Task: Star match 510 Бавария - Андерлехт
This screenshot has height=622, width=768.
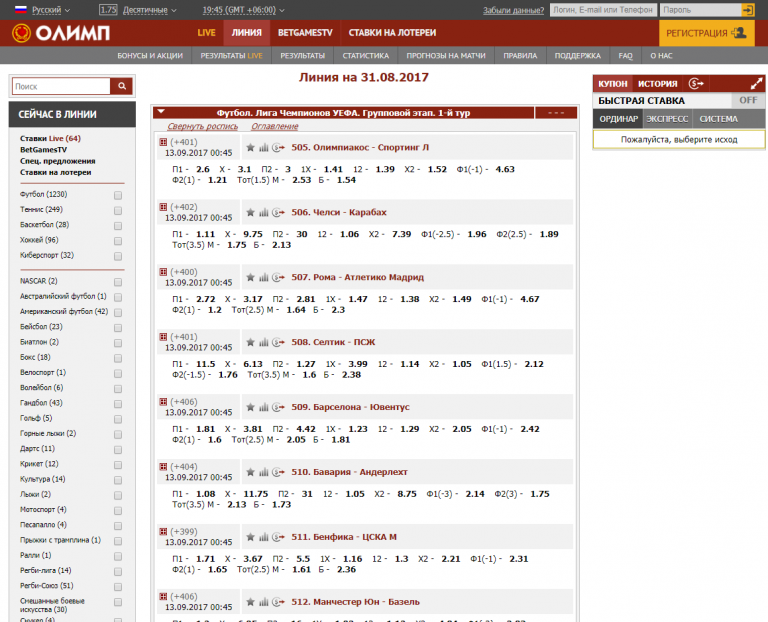Action: [250, 472]
